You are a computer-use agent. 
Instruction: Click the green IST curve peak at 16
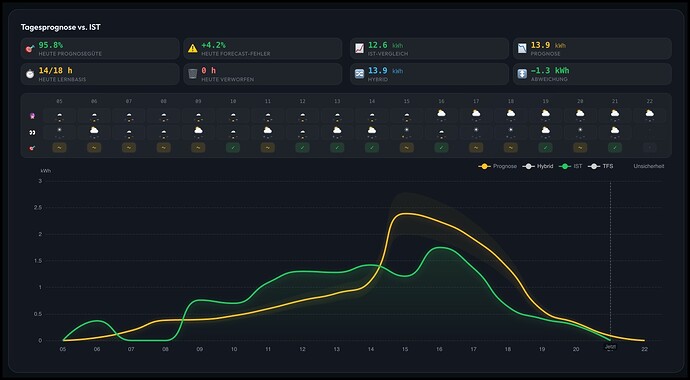coord(440,248)
